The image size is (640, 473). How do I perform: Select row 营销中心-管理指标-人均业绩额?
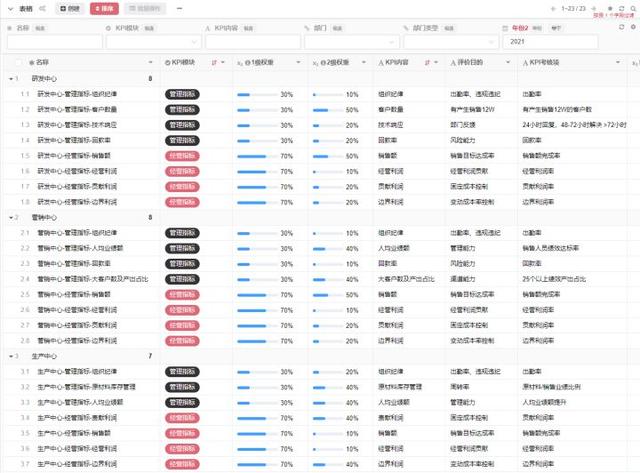pyautogui.click(x=80, y=248)
